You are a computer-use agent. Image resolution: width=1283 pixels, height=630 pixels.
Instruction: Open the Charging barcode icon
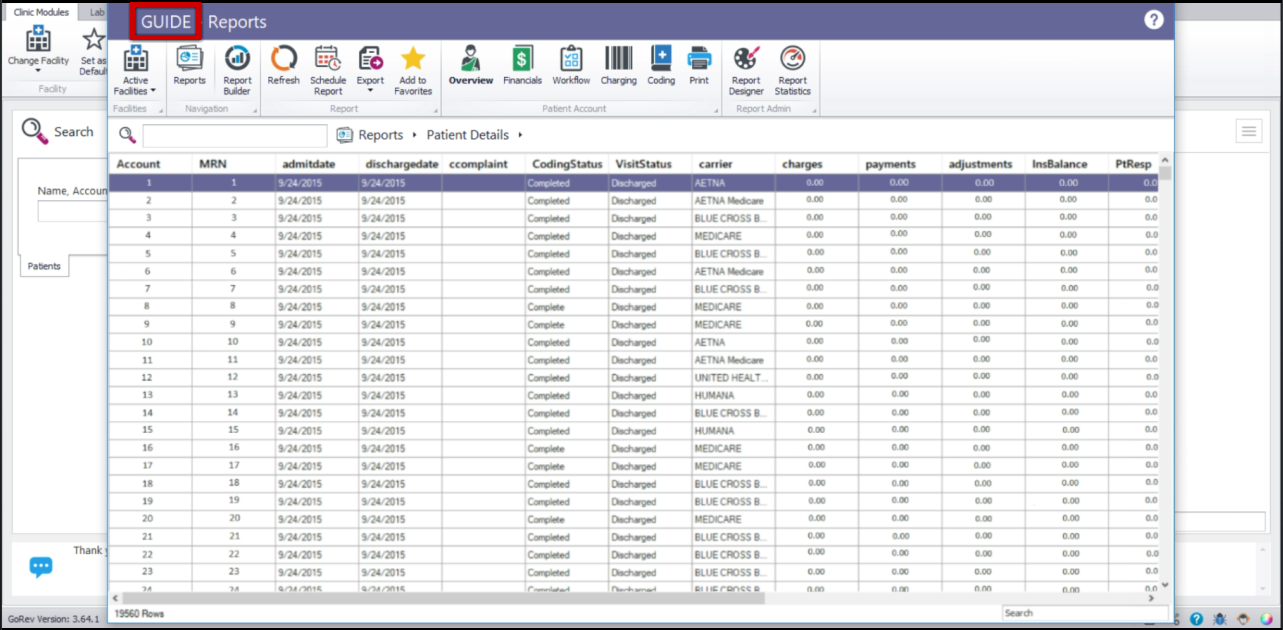tap(619, 66)
